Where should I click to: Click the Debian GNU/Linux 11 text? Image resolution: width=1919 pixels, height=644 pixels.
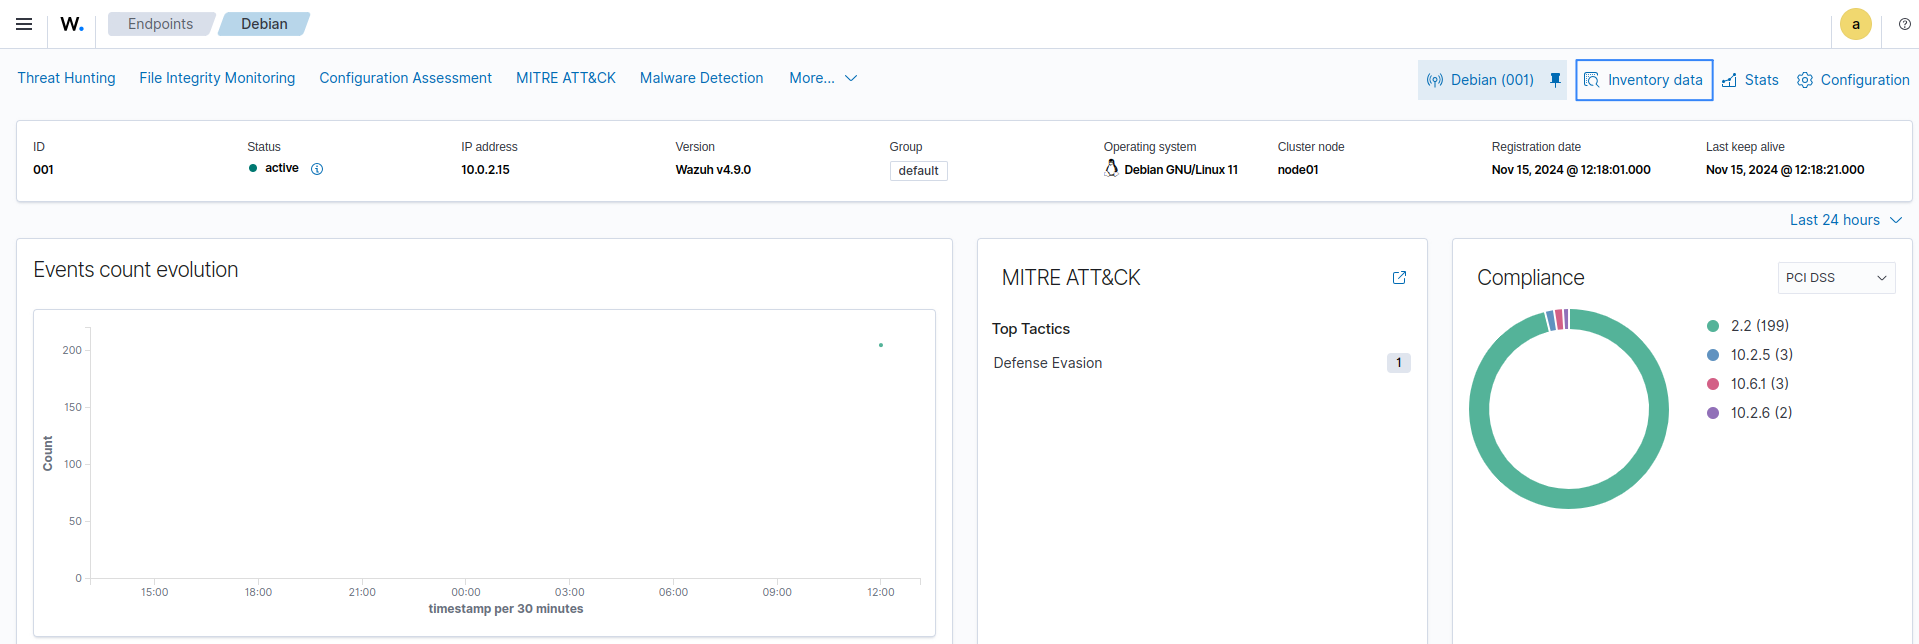[1181, 170]
